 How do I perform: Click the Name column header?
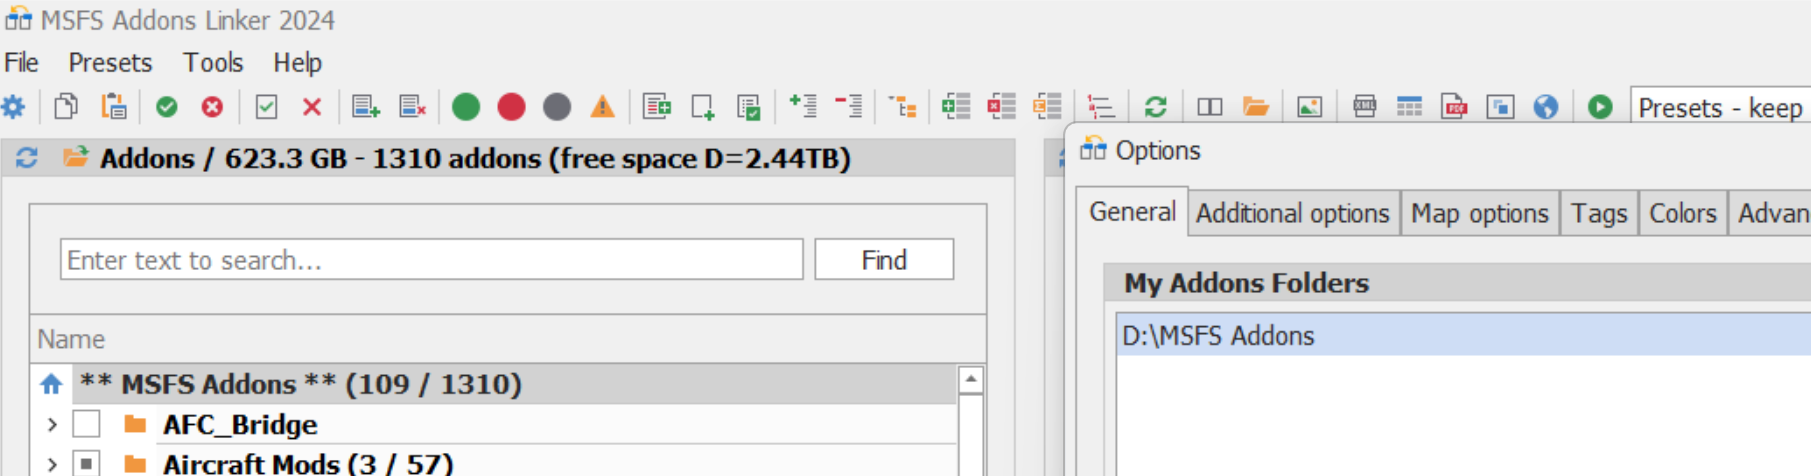coord(508,339)
